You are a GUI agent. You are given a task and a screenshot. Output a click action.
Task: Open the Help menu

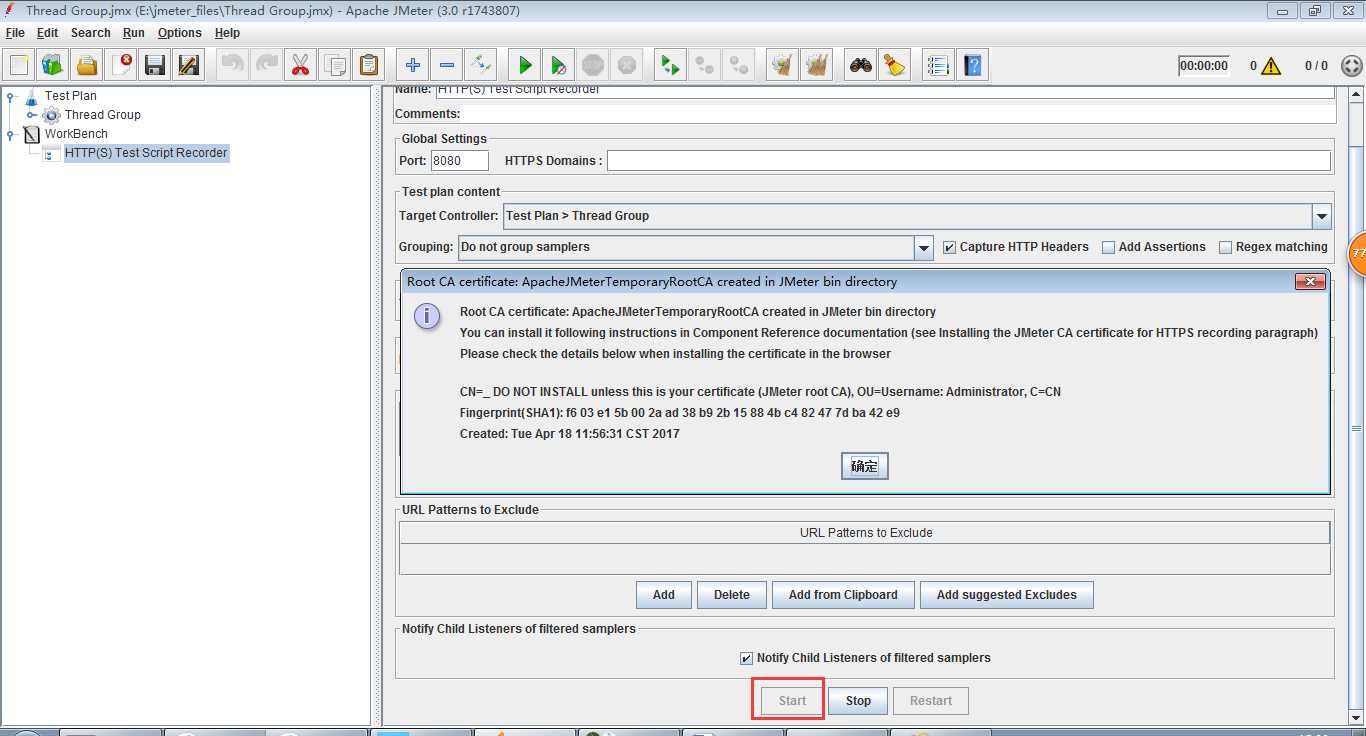[x=227, y=33]
